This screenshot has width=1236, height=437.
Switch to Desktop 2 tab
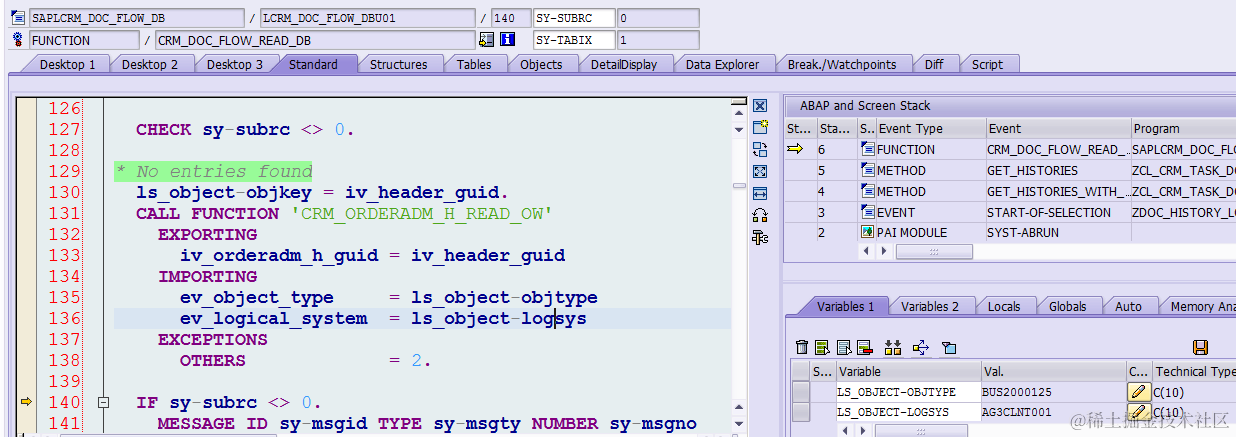(150, 64)
